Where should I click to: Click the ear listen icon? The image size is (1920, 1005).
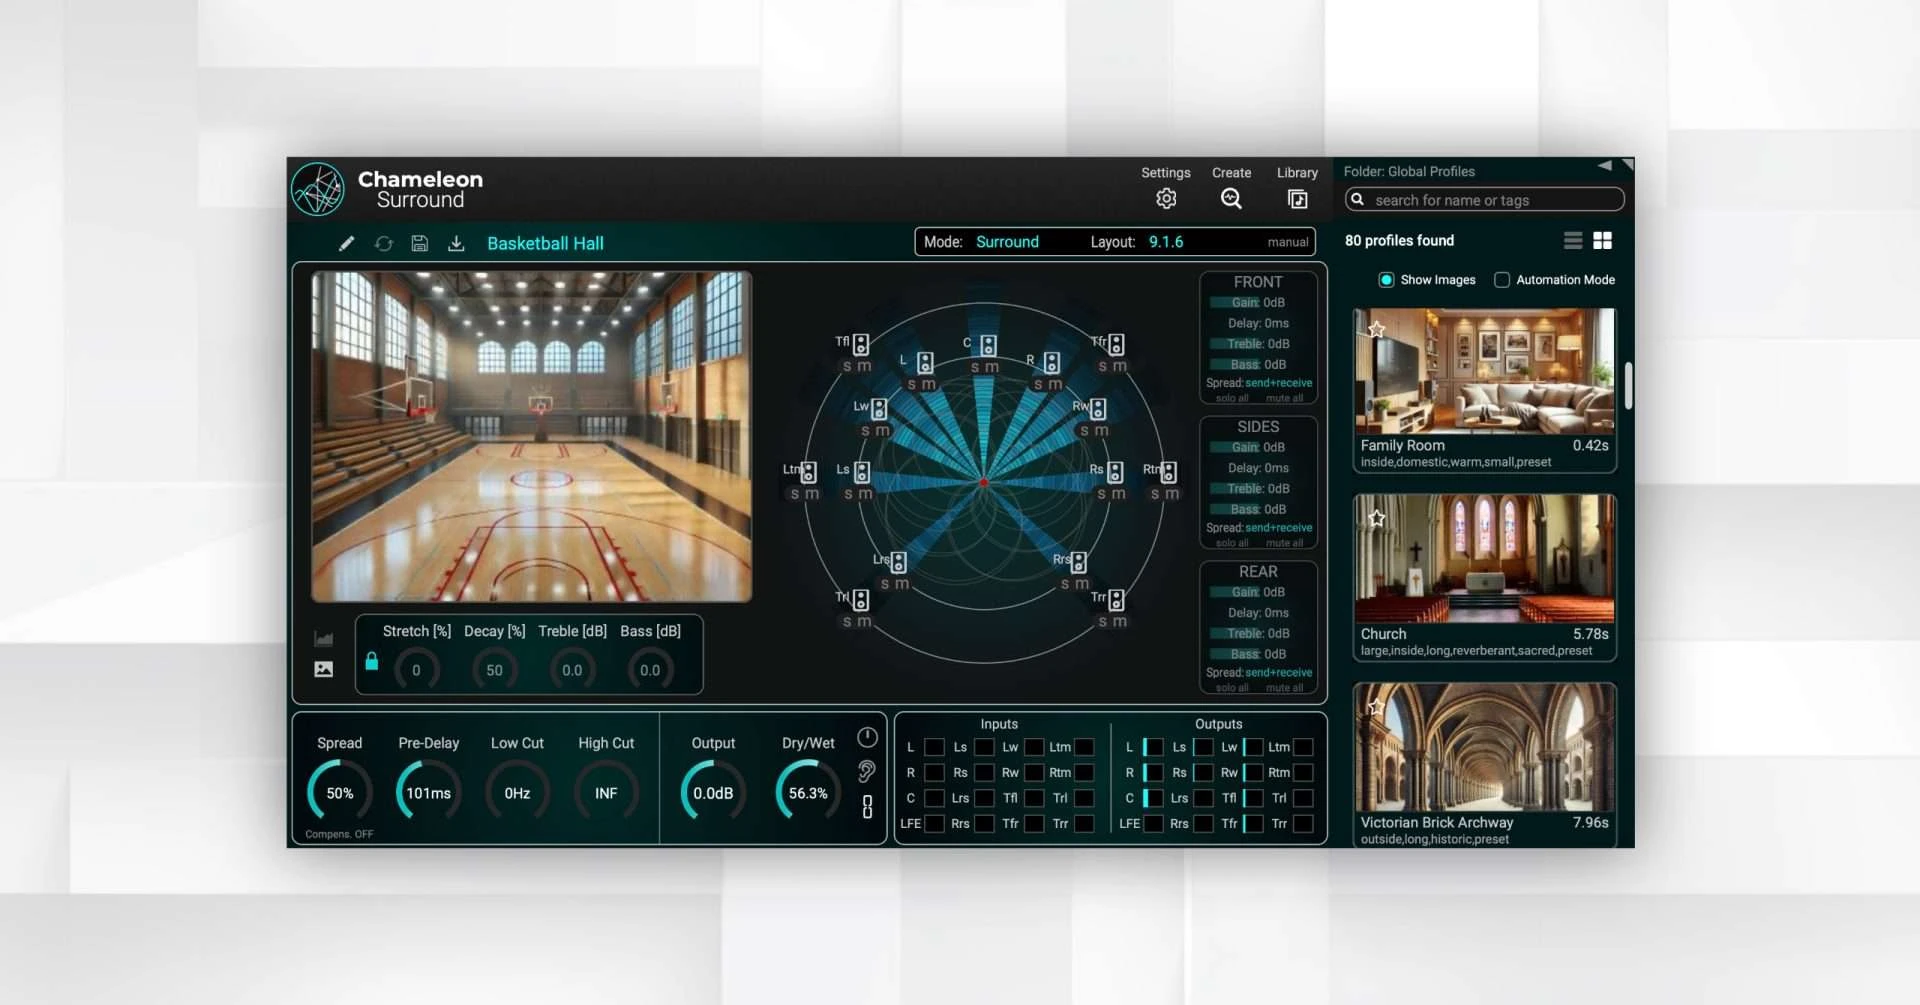[867, 771]
